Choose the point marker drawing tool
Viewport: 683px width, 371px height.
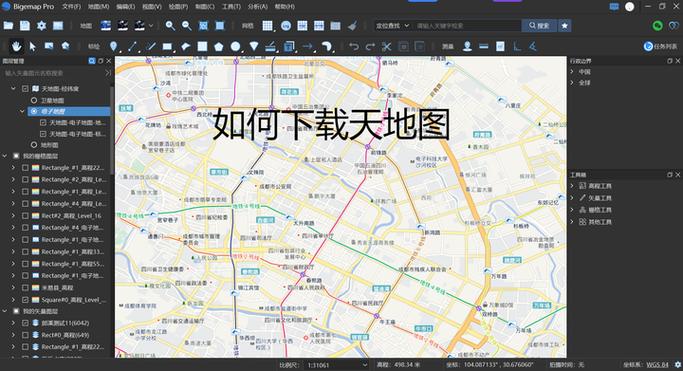click(114, 46)
